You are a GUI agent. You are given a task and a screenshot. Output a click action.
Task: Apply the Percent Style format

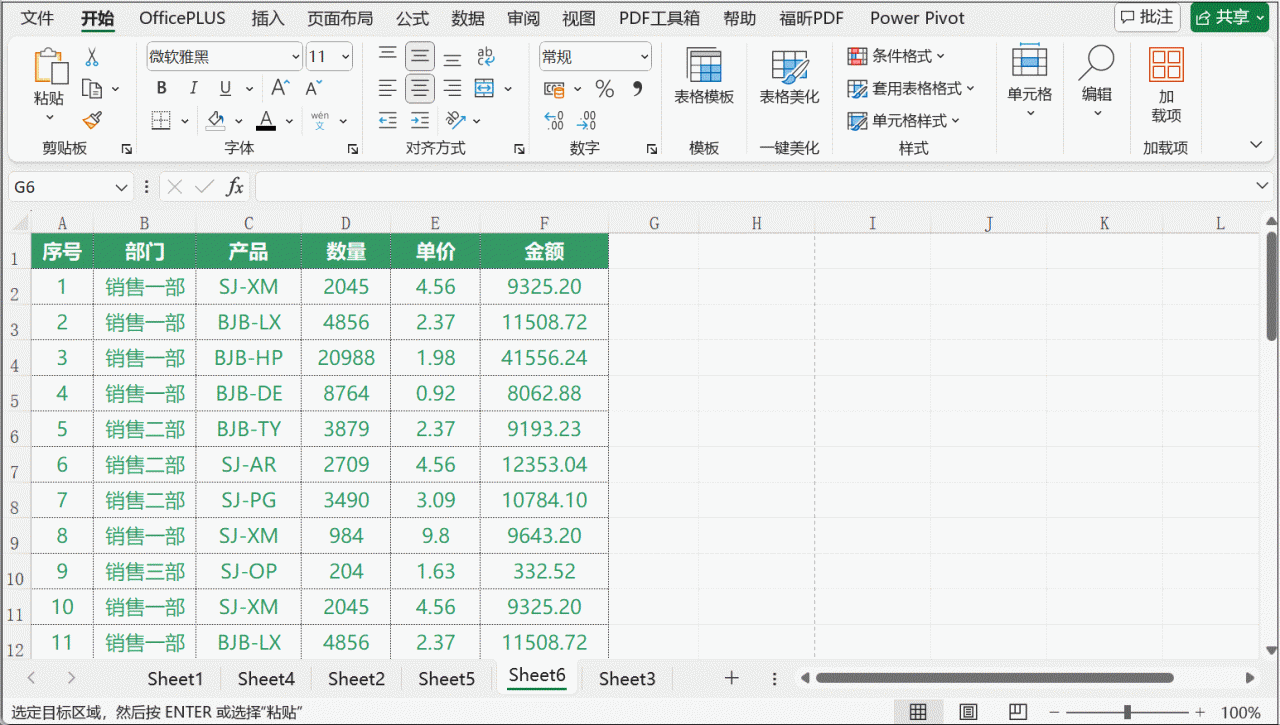click(x=605, y=89)
